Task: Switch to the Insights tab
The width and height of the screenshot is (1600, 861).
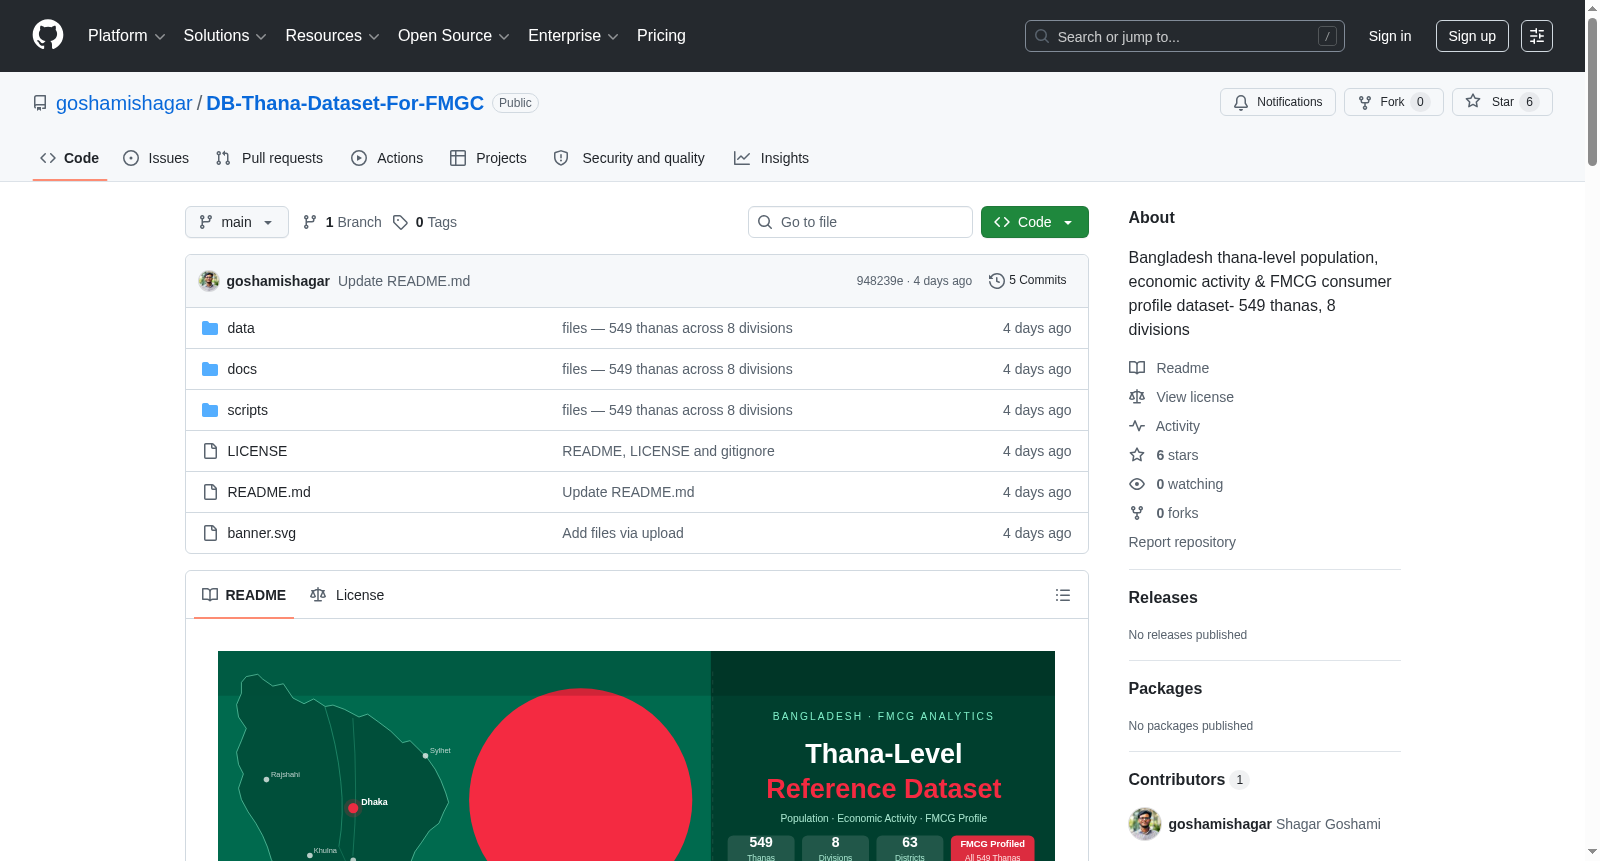Action: [771, 158]
